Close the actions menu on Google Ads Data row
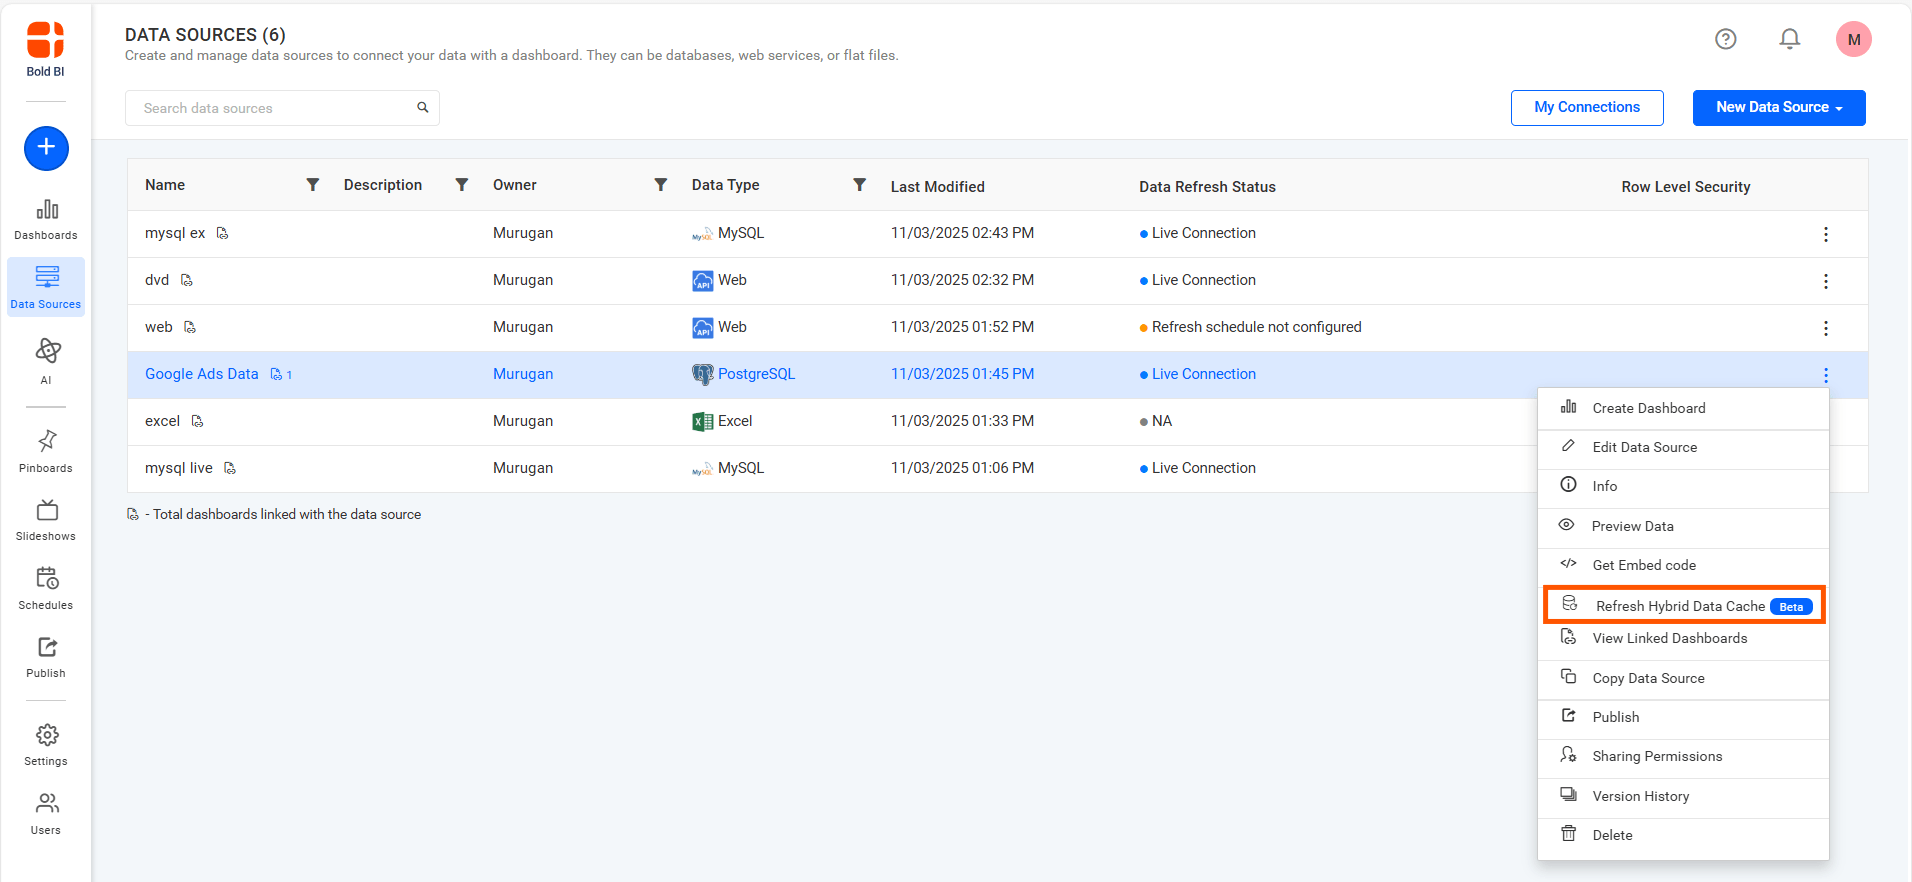 coord(1825,375)
